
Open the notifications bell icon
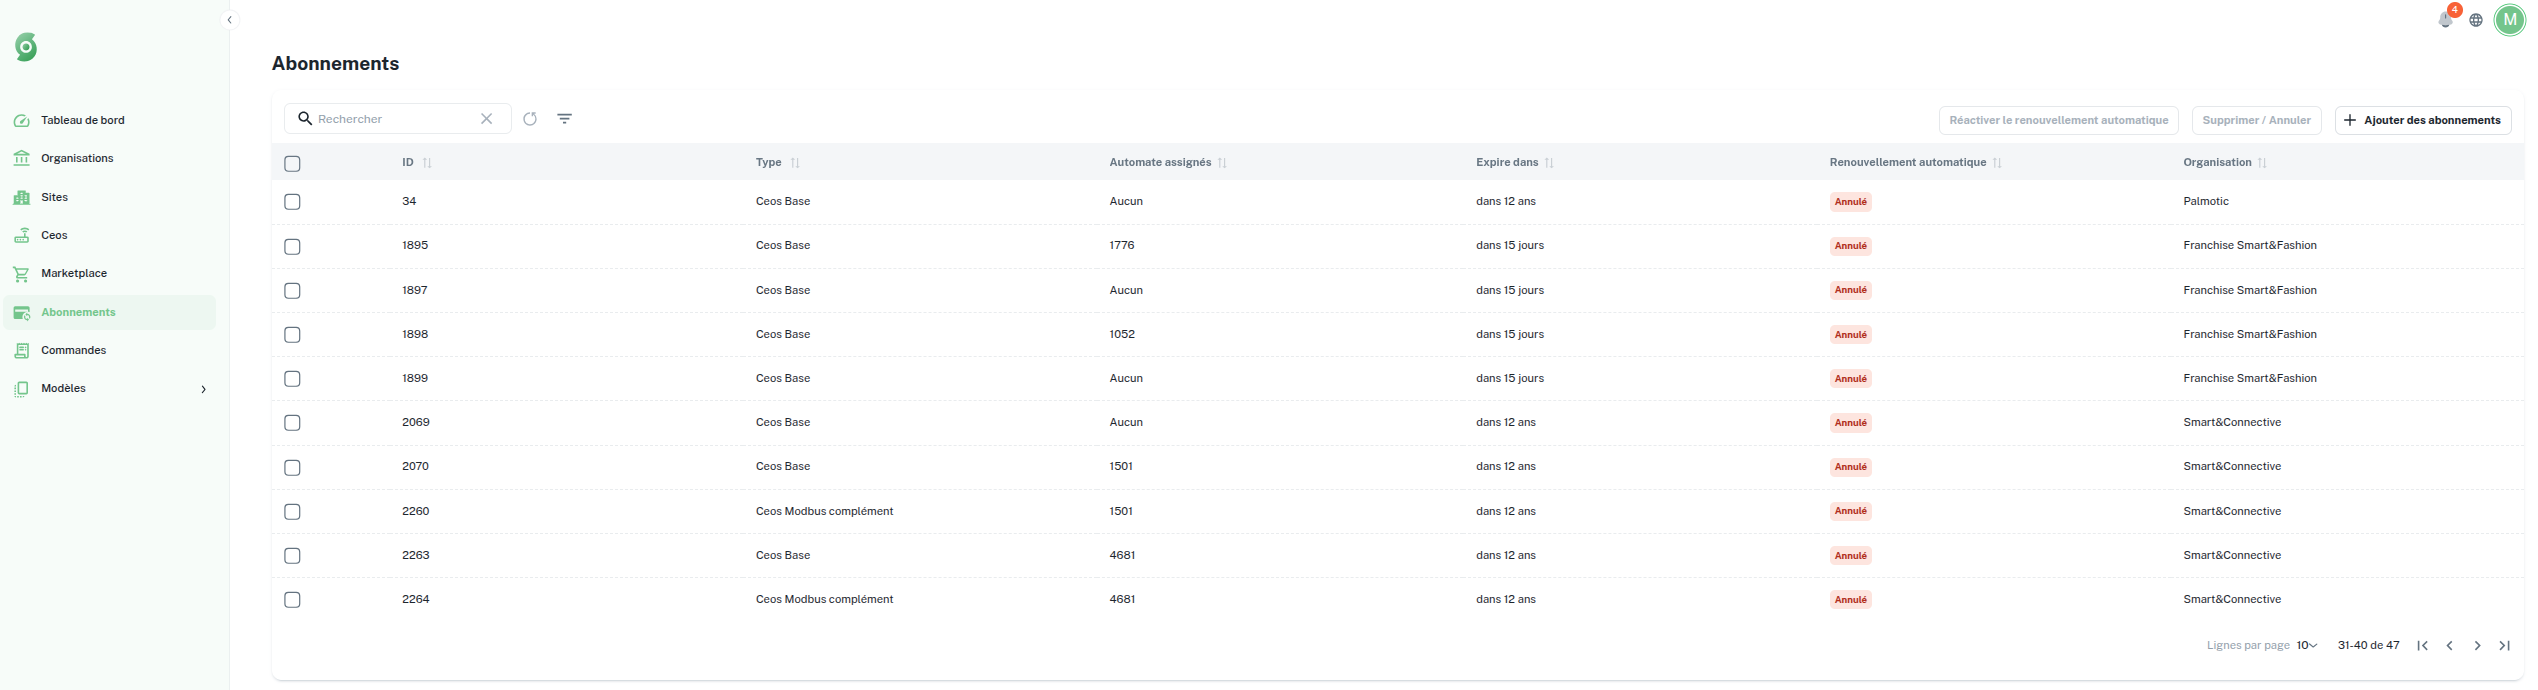pos(2445,20)
